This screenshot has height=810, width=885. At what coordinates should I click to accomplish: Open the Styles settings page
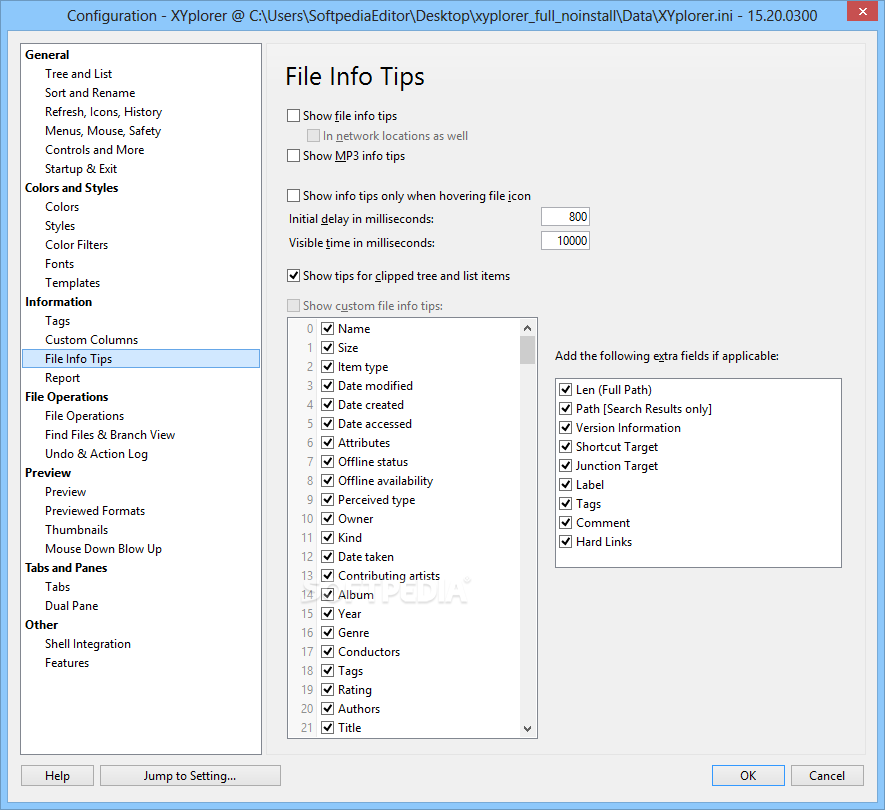pos(60,226)
